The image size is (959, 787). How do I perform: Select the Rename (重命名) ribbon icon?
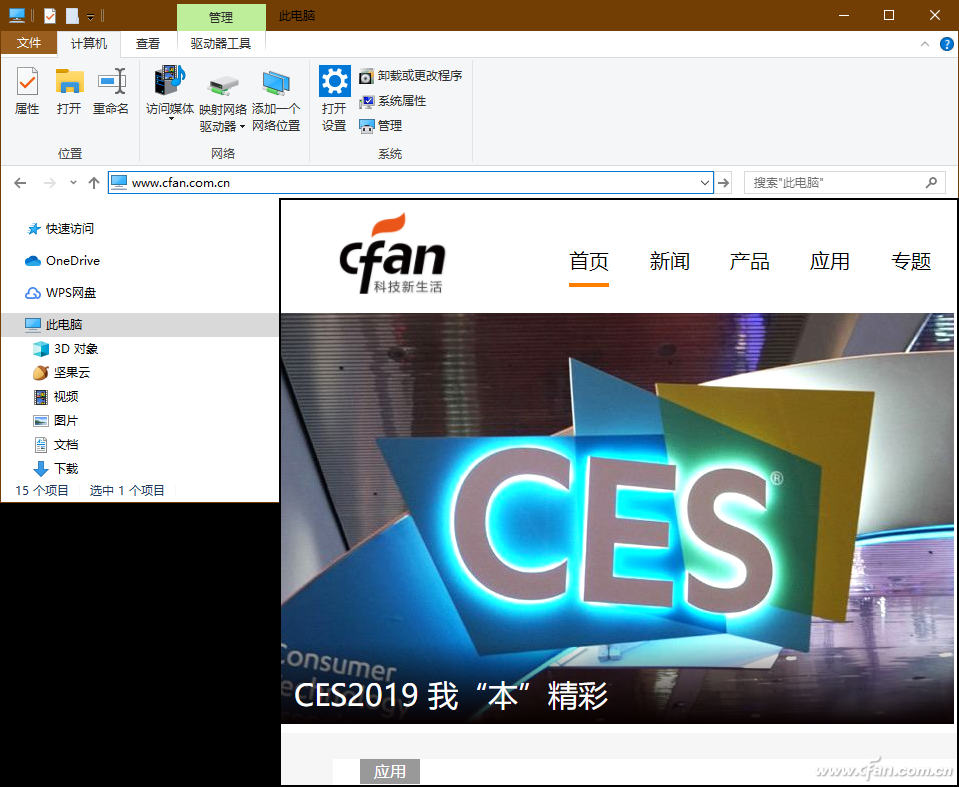pos(111,91)
